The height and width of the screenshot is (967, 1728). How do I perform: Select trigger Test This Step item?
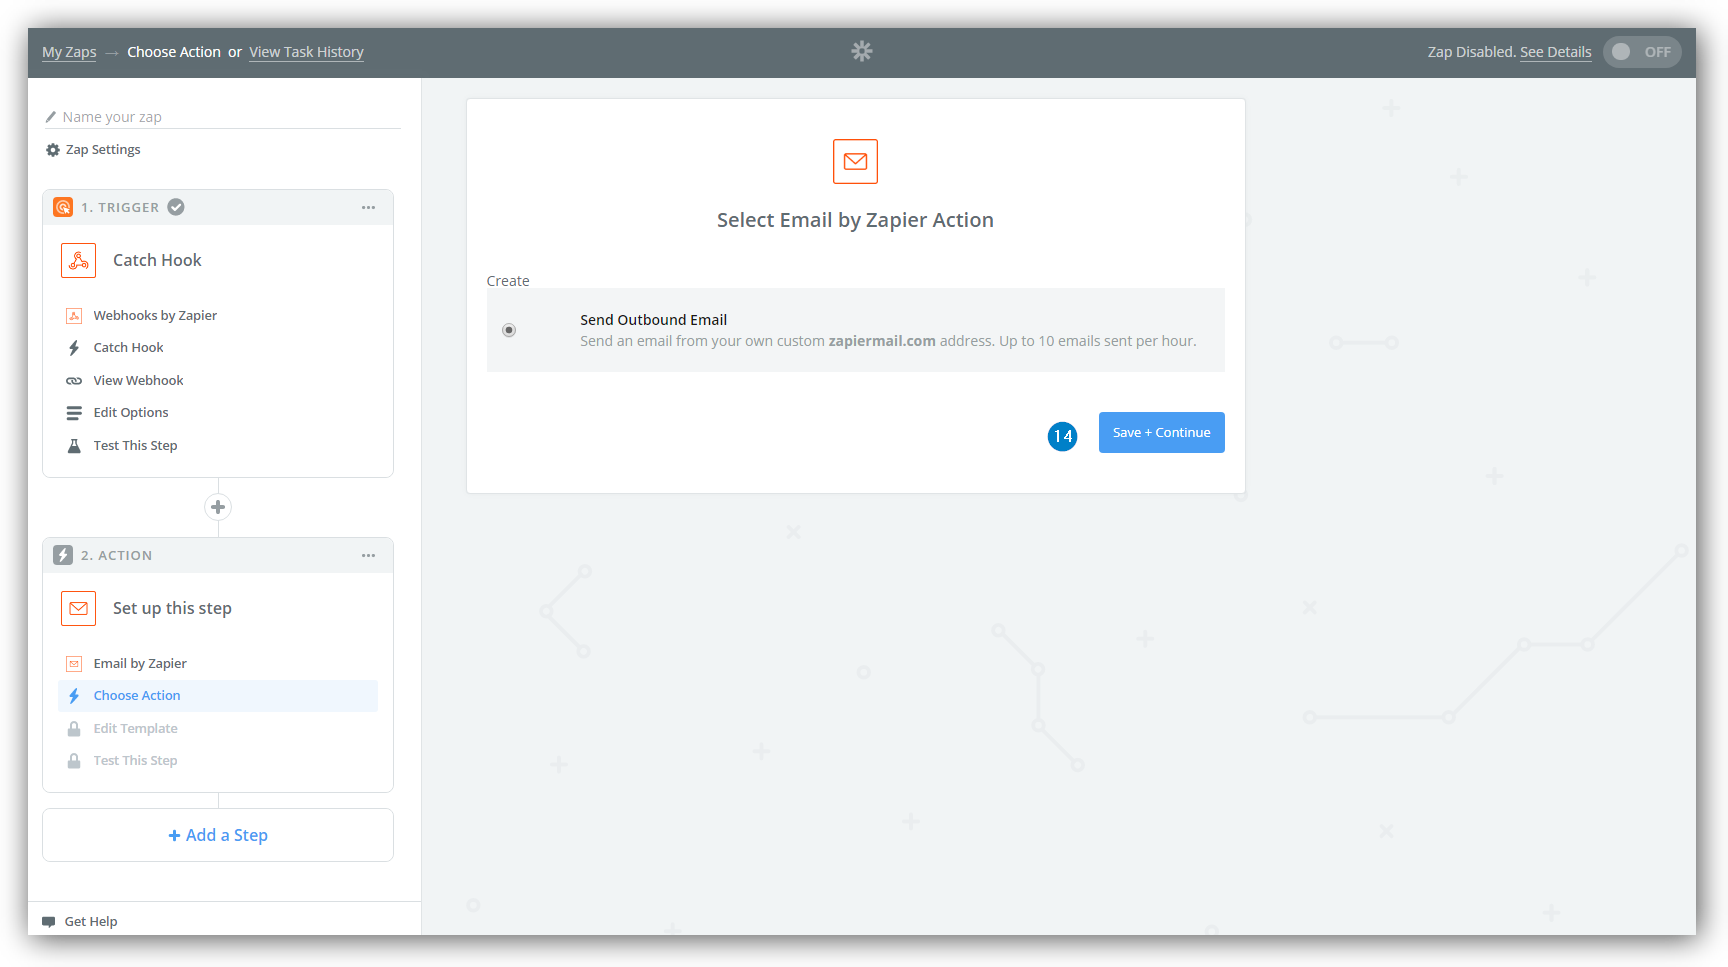click(135, 446)
